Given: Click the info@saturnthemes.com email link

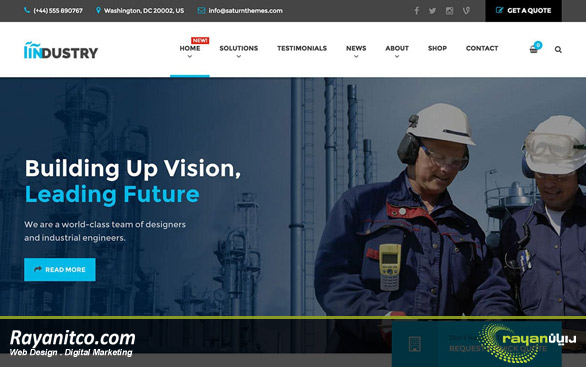Looking at the screenshot, I should (246, 11).
